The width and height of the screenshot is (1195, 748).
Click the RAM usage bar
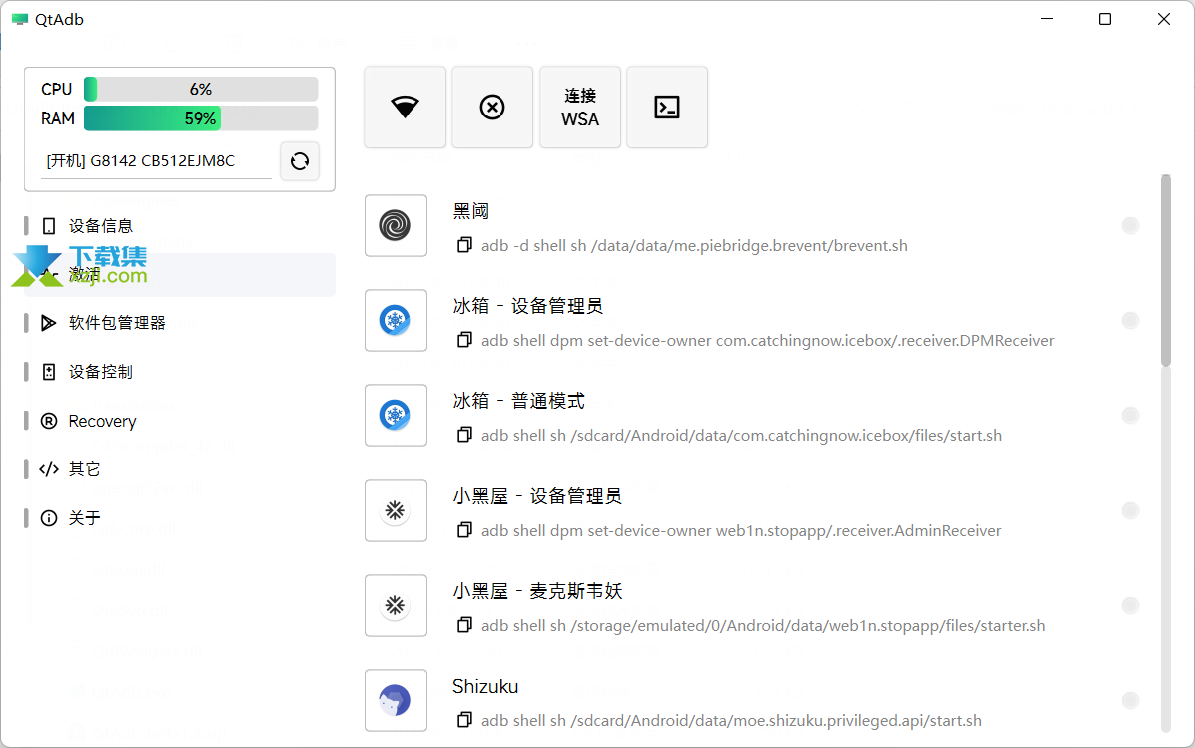(x=201, y=118)
